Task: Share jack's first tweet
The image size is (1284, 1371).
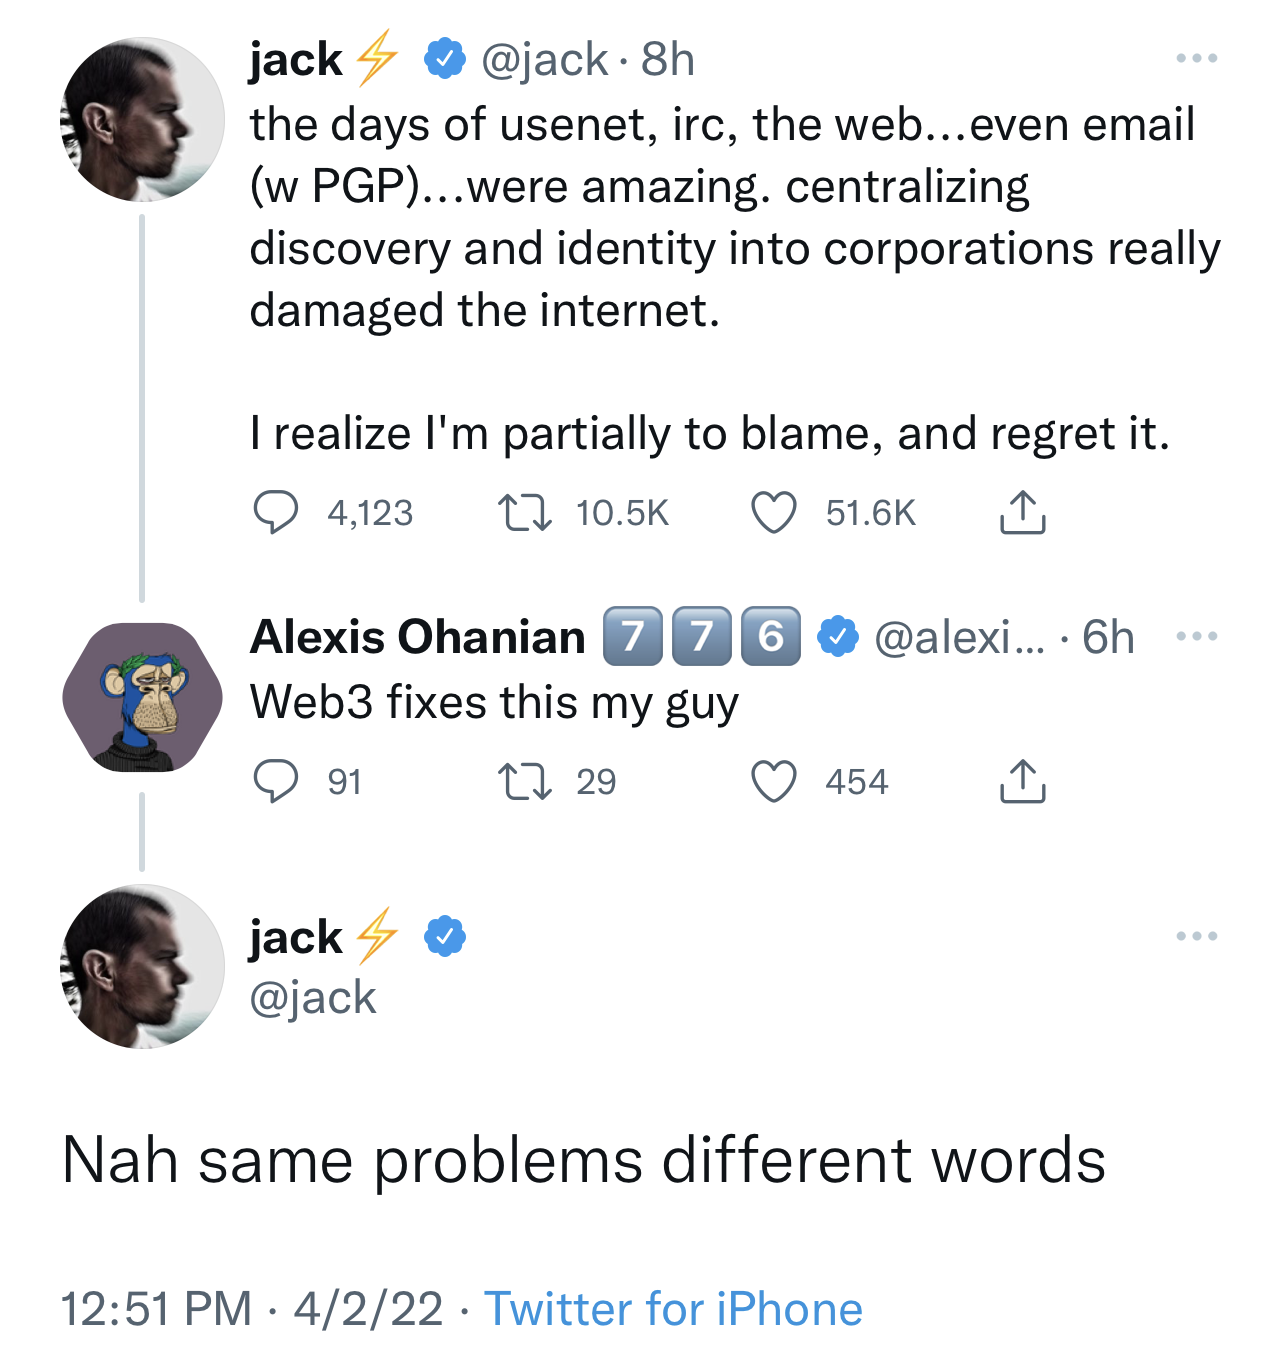Action: (x=1022, y=513)
